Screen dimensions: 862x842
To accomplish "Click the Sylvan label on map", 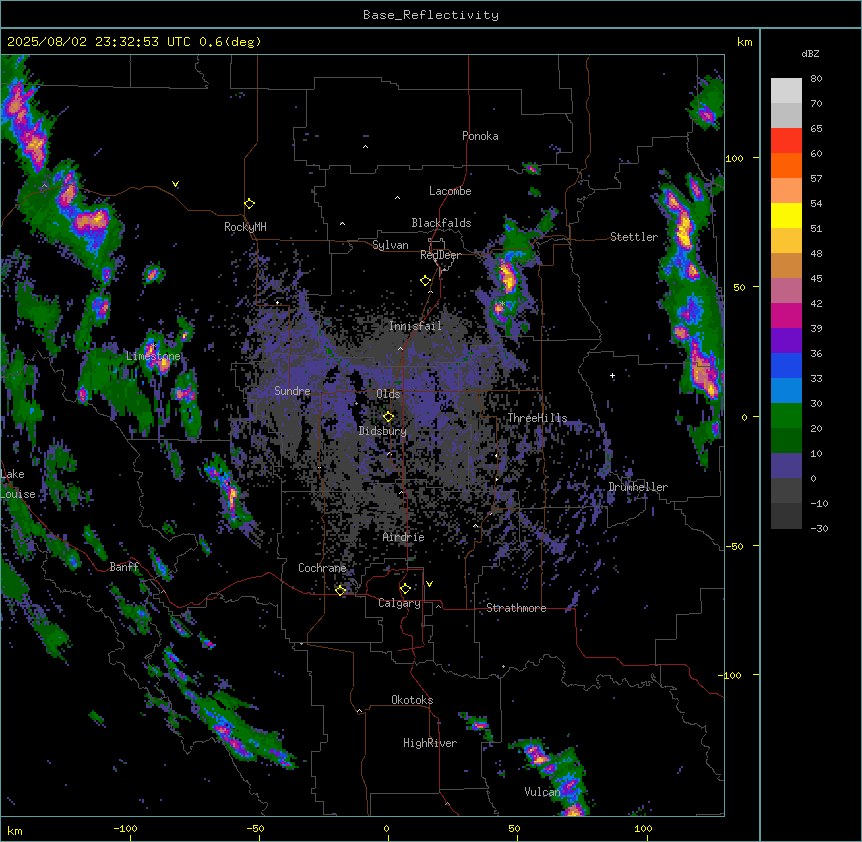I will [x=390, y=245].
